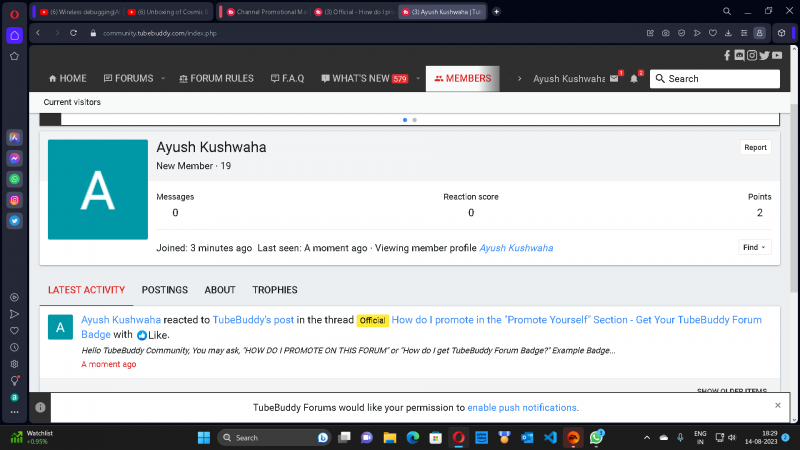Click the second carousel dot indicator
The image size is (800, 450).
(415, 120)
